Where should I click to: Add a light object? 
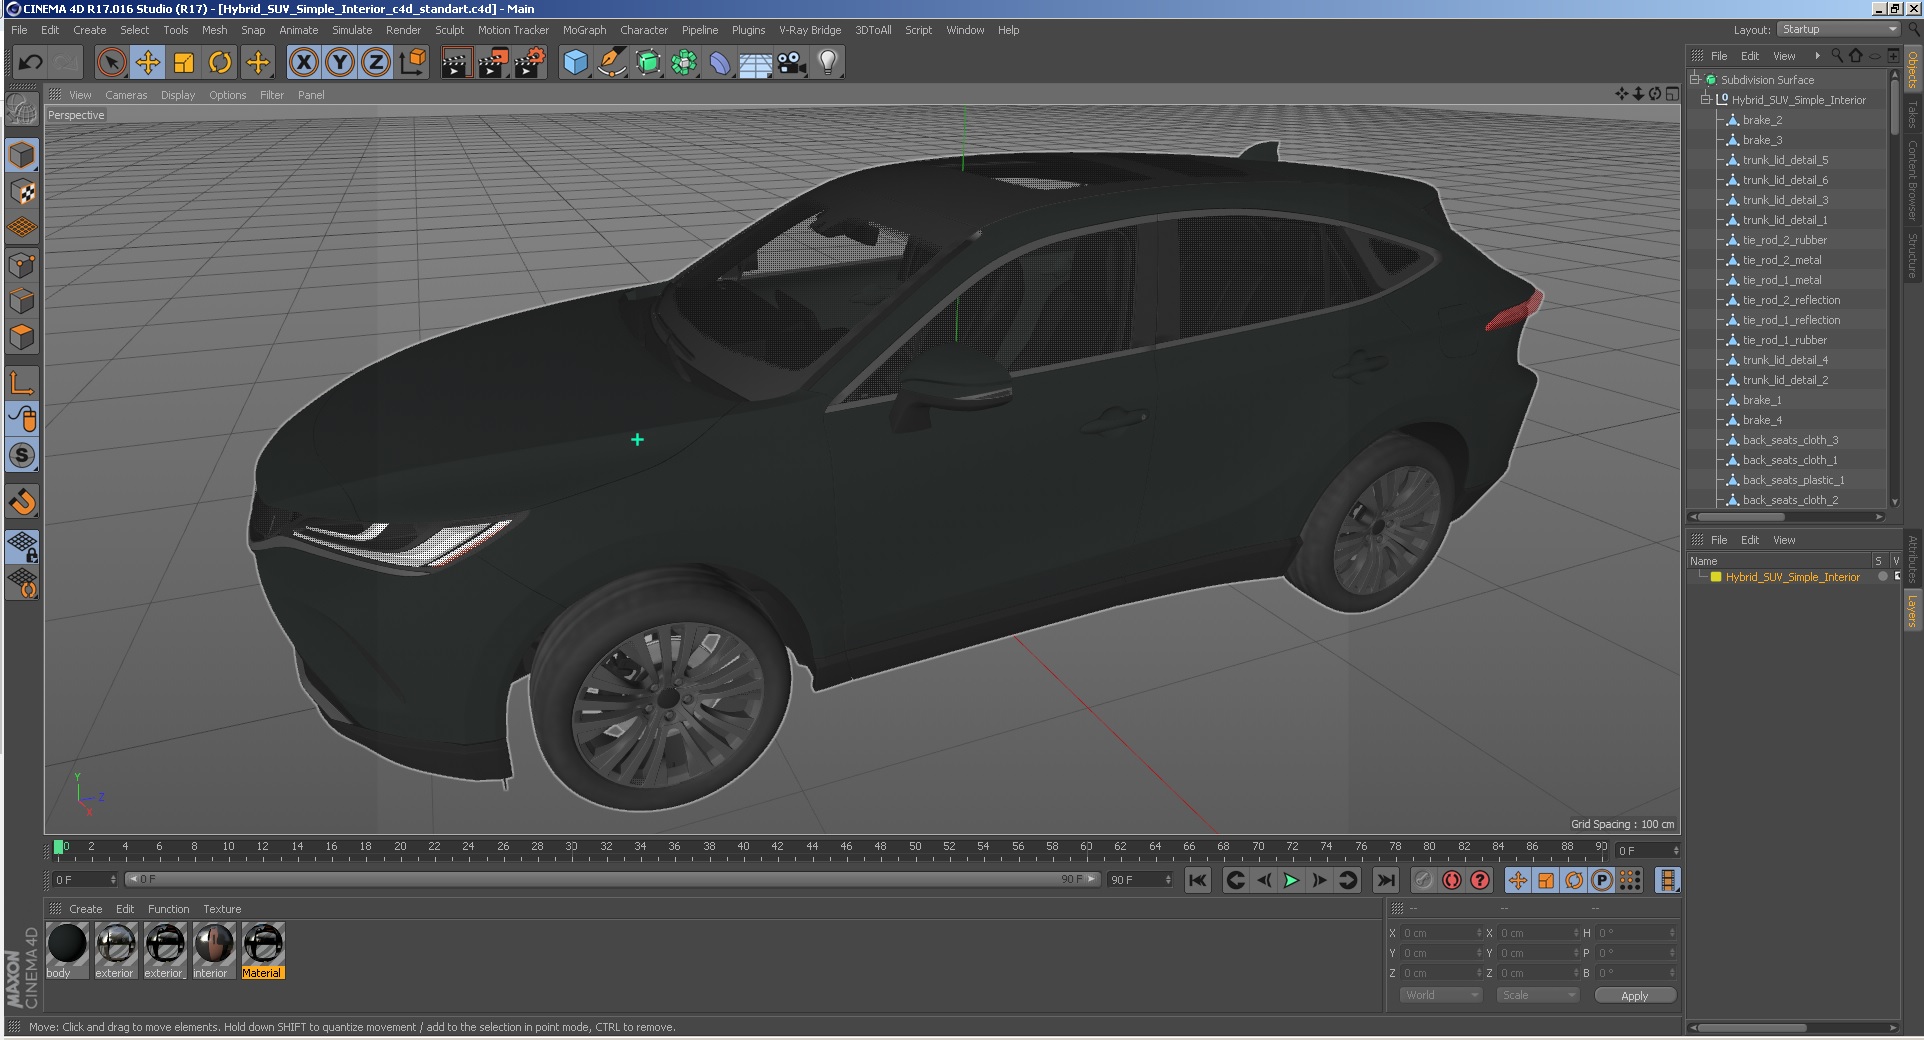(828, 63)
